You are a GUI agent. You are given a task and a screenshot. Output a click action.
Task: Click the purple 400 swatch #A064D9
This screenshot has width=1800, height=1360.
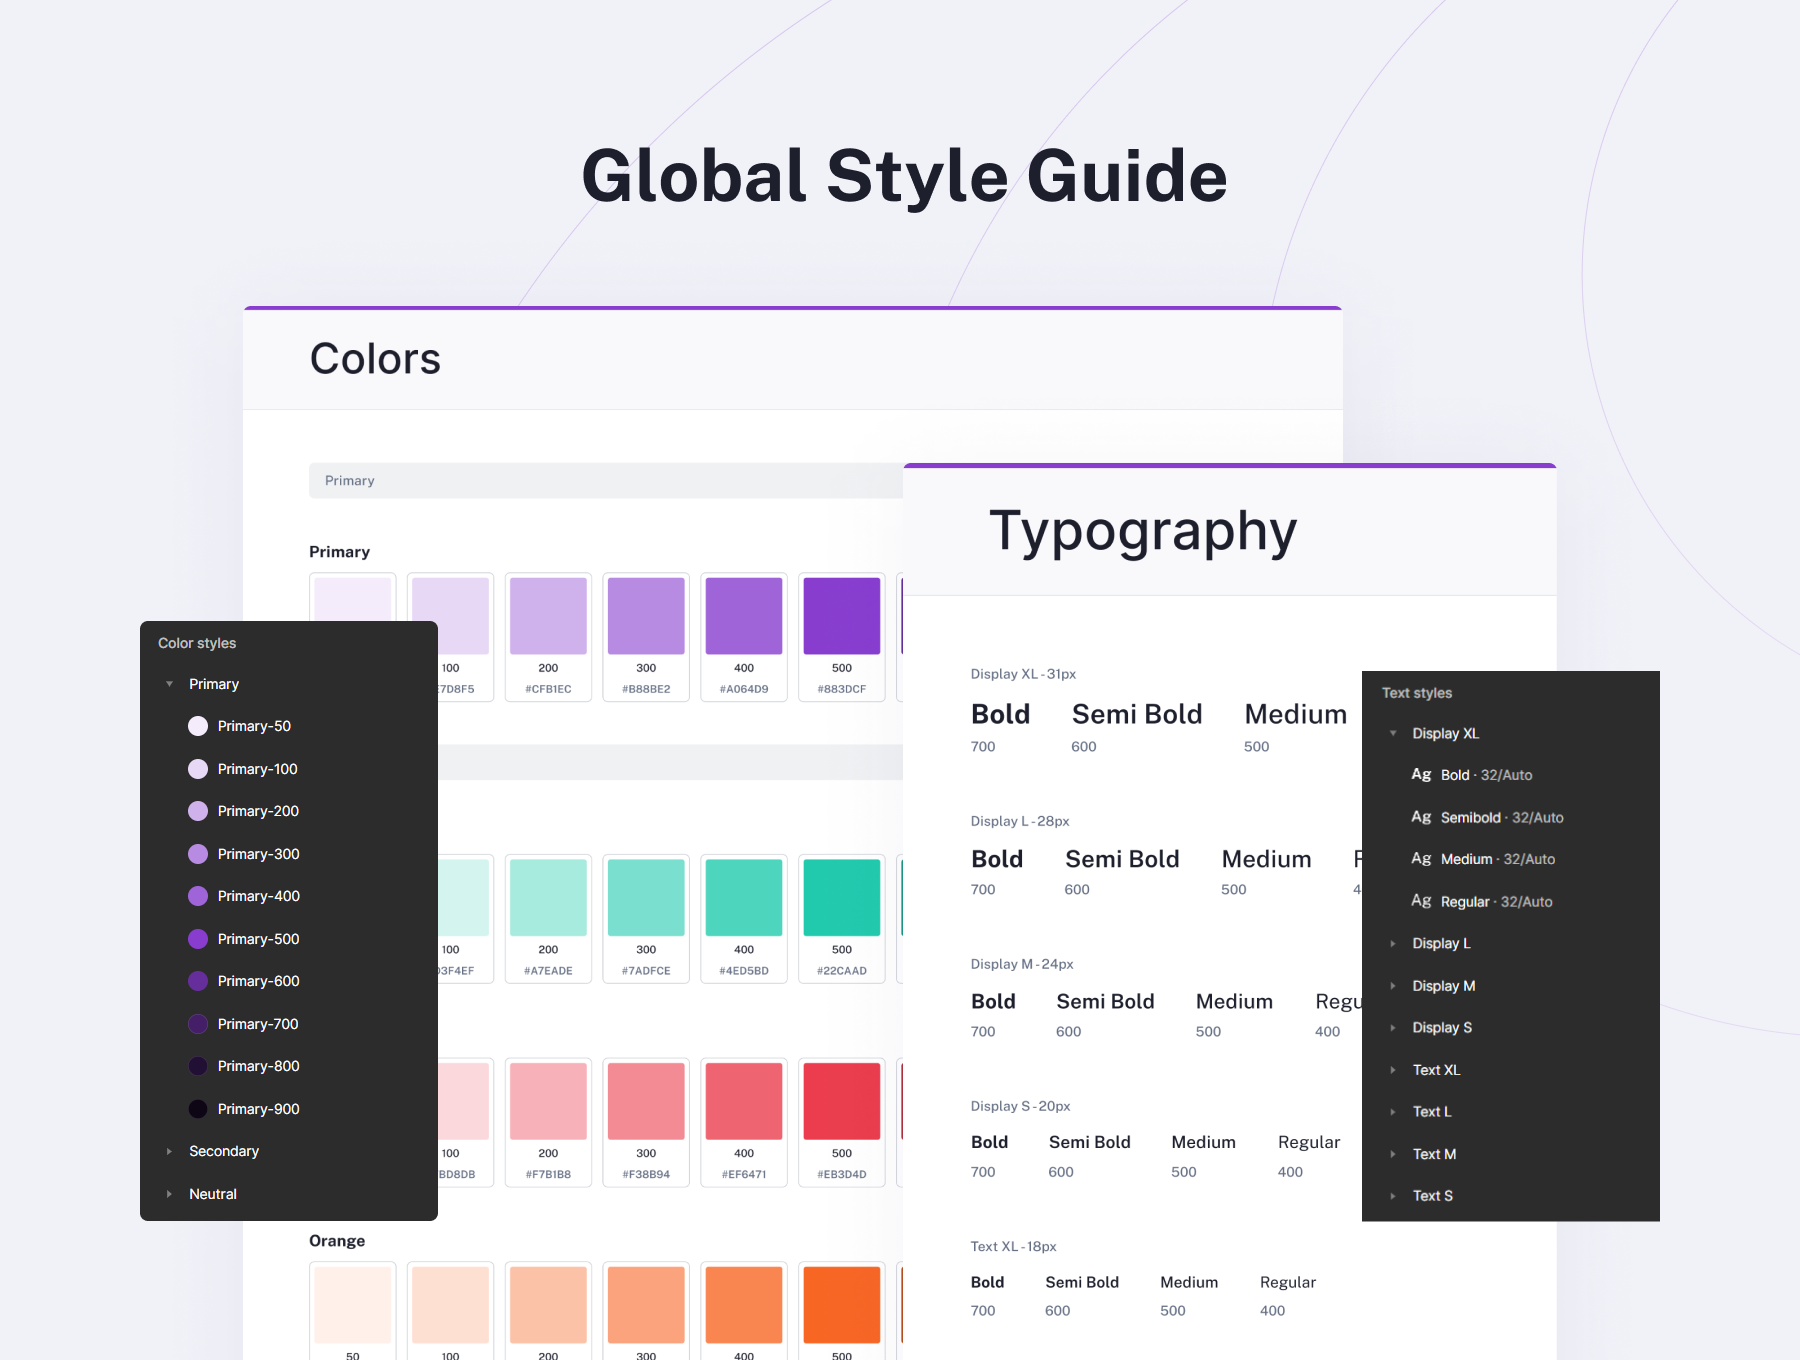[x=744, y=616]
